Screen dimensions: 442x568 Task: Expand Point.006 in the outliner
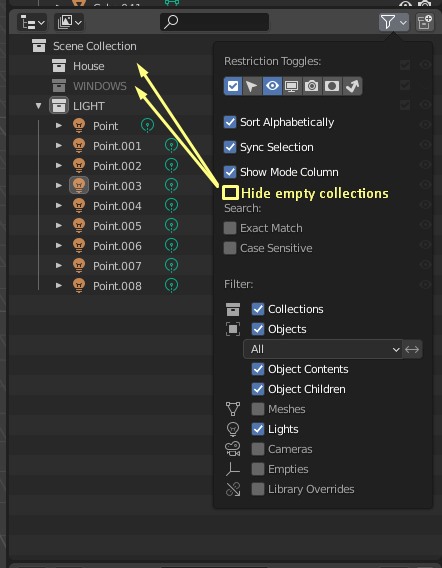[x=58, y=246]
